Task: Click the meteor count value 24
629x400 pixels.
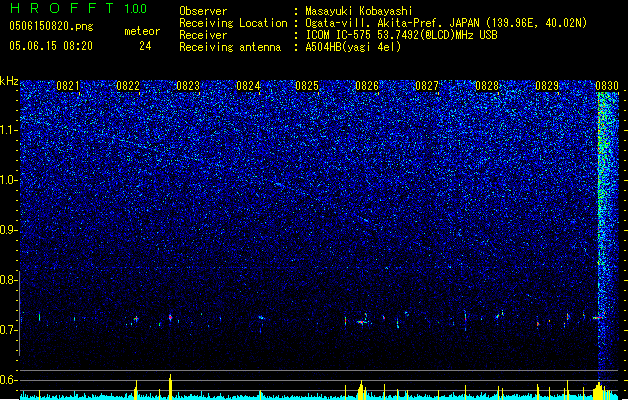Action: tap(145, 46)
